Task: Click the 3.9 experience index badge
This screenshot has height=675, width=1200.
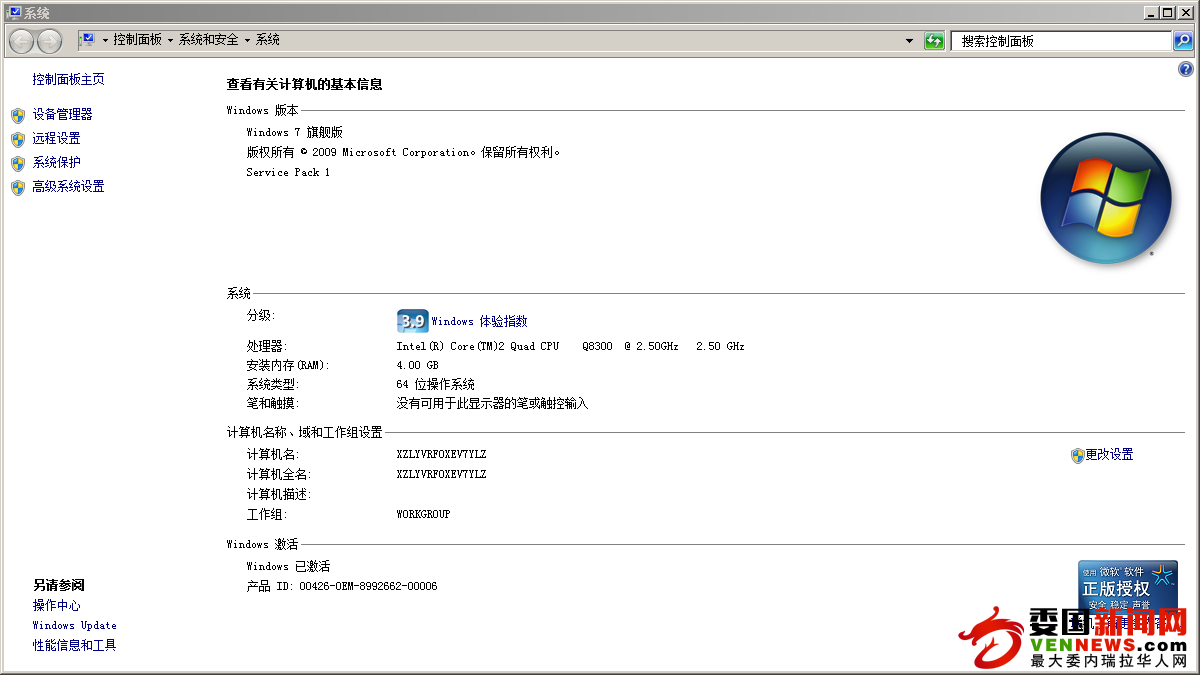Action: (x=412, y=321)
